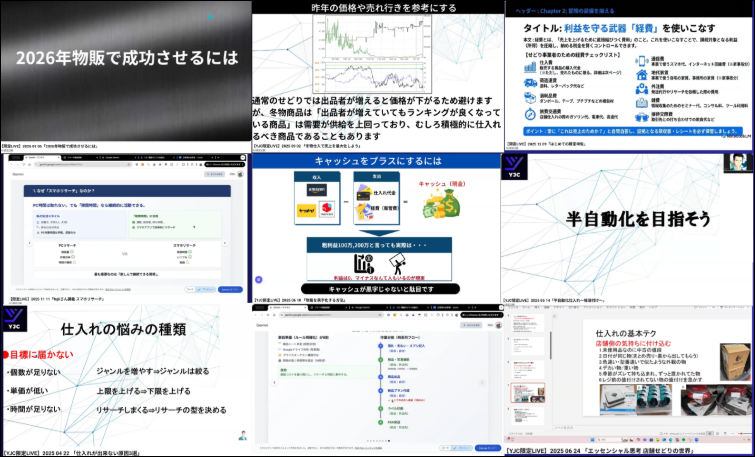Open the thumbnail with last year's price charts
The height and width of the screenshot is (457, 755).
click(378, 71)
